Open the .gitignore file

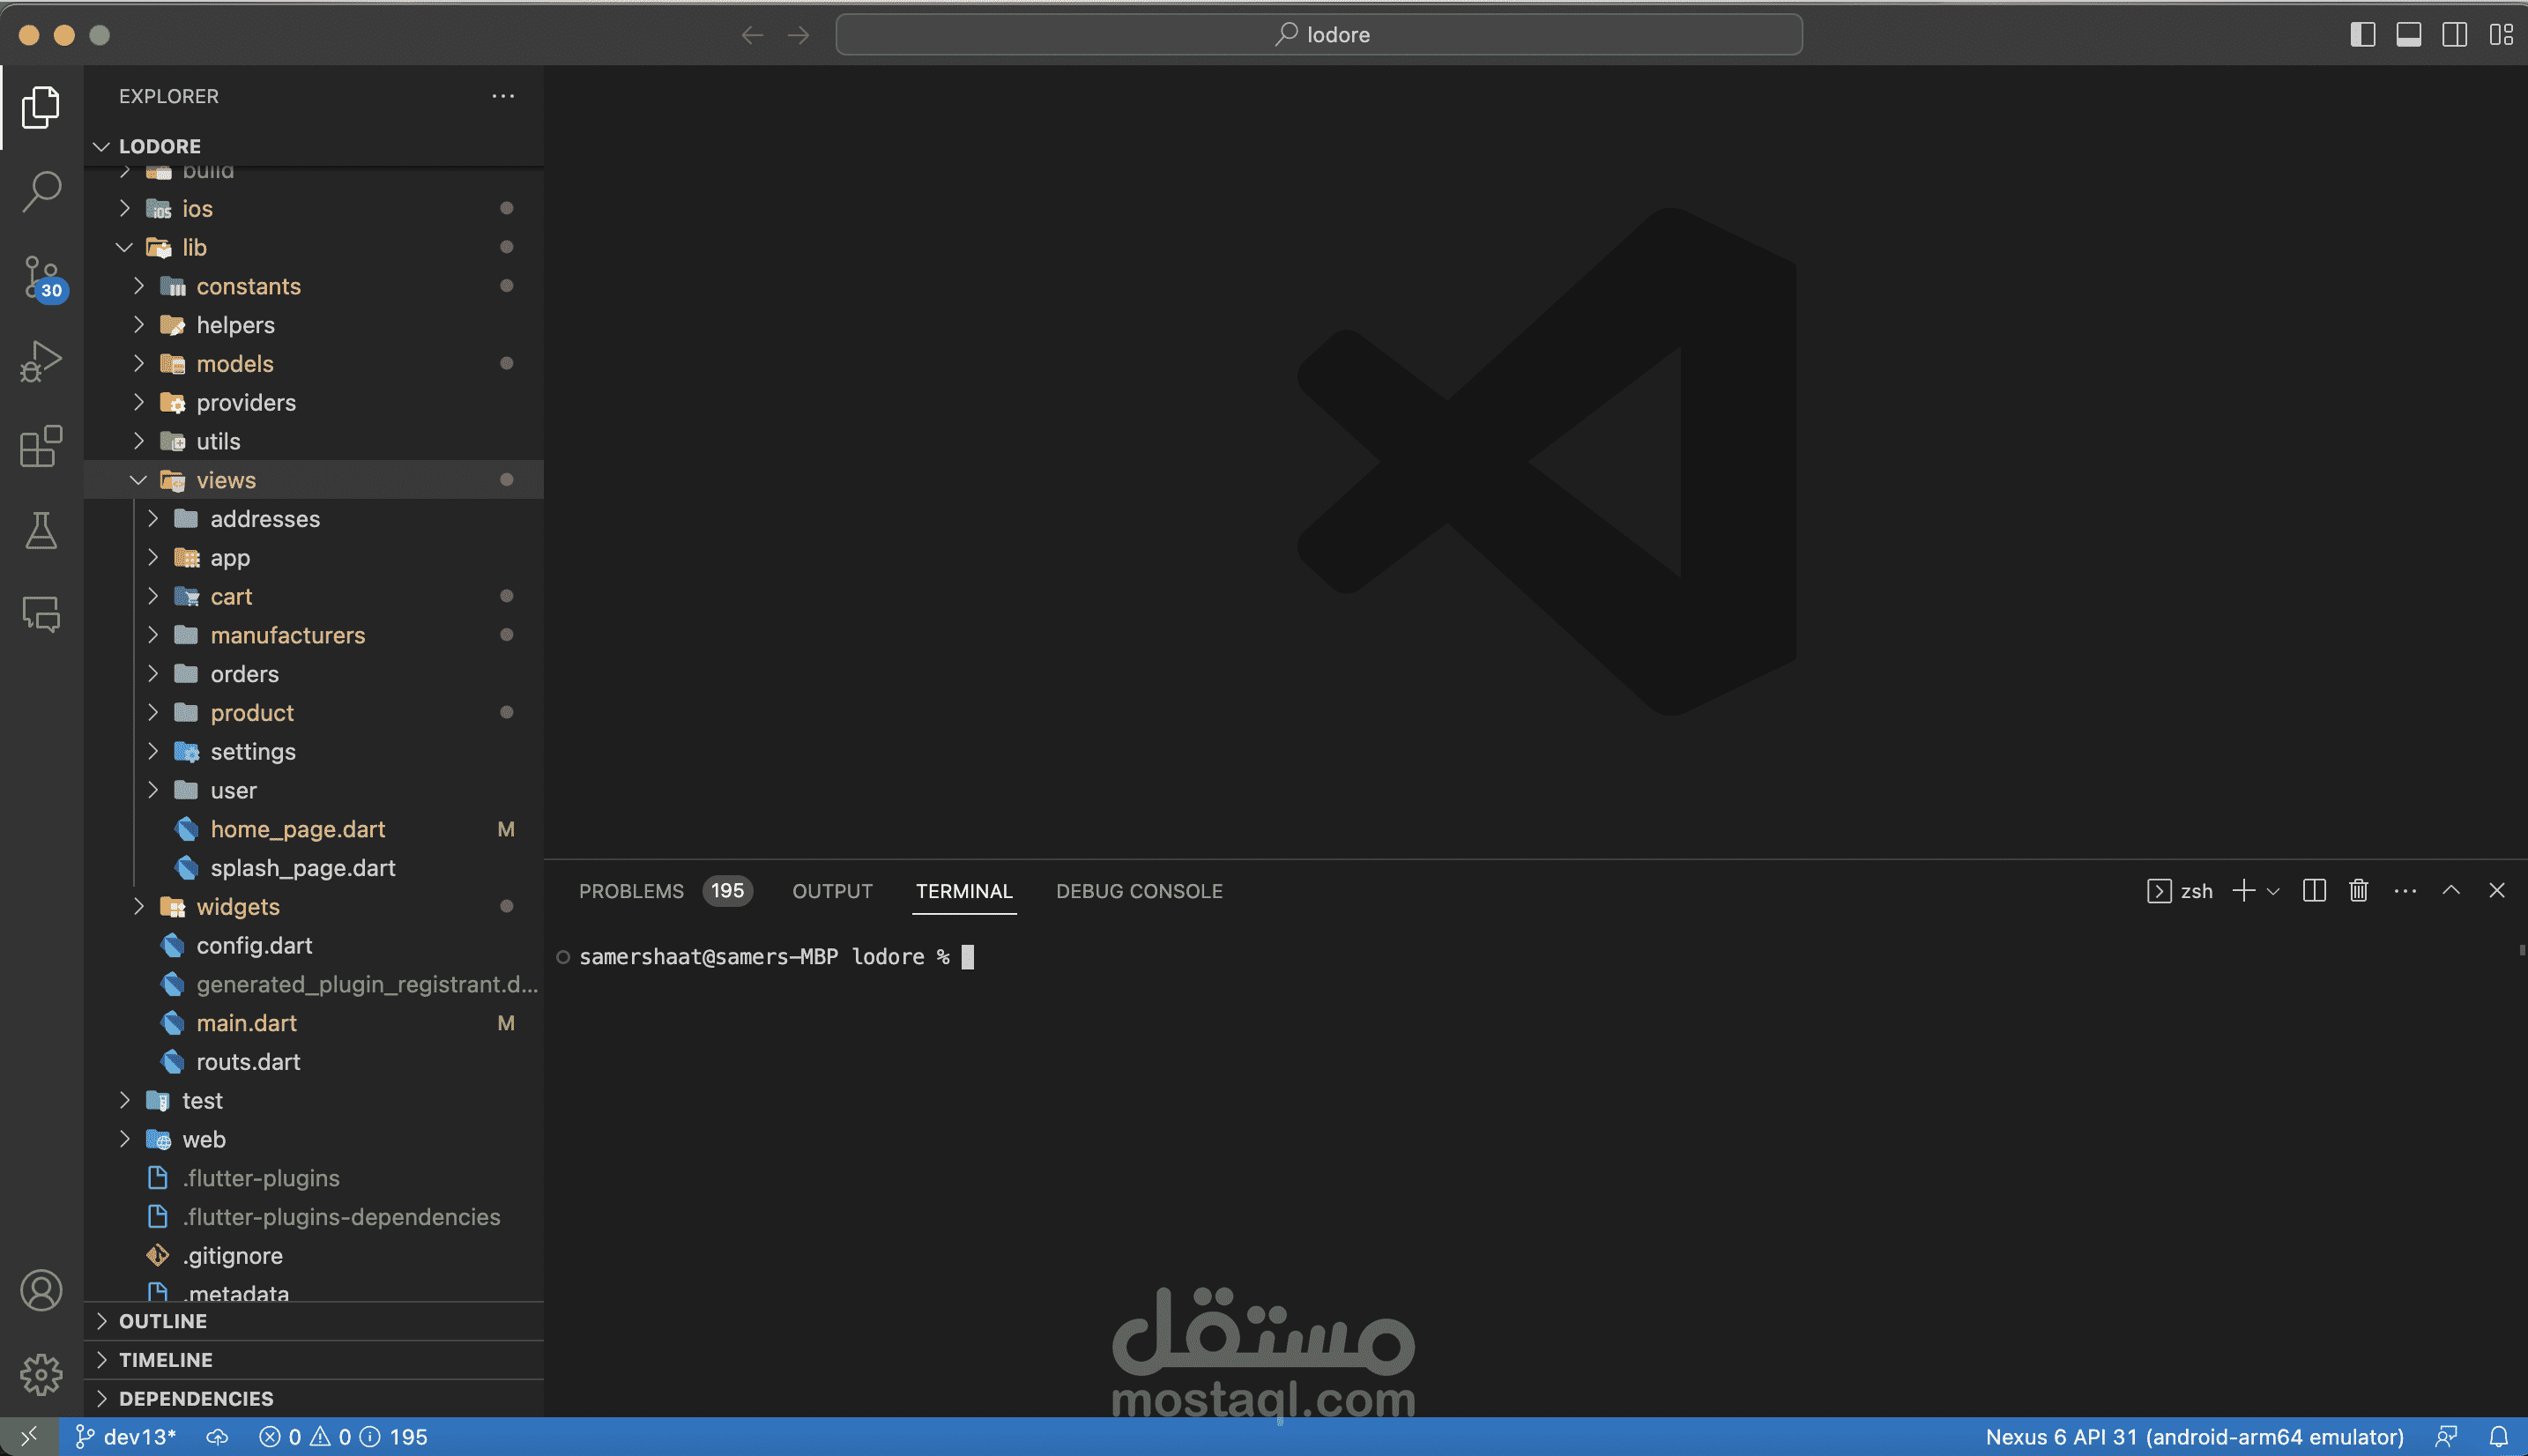(315, 1256)
